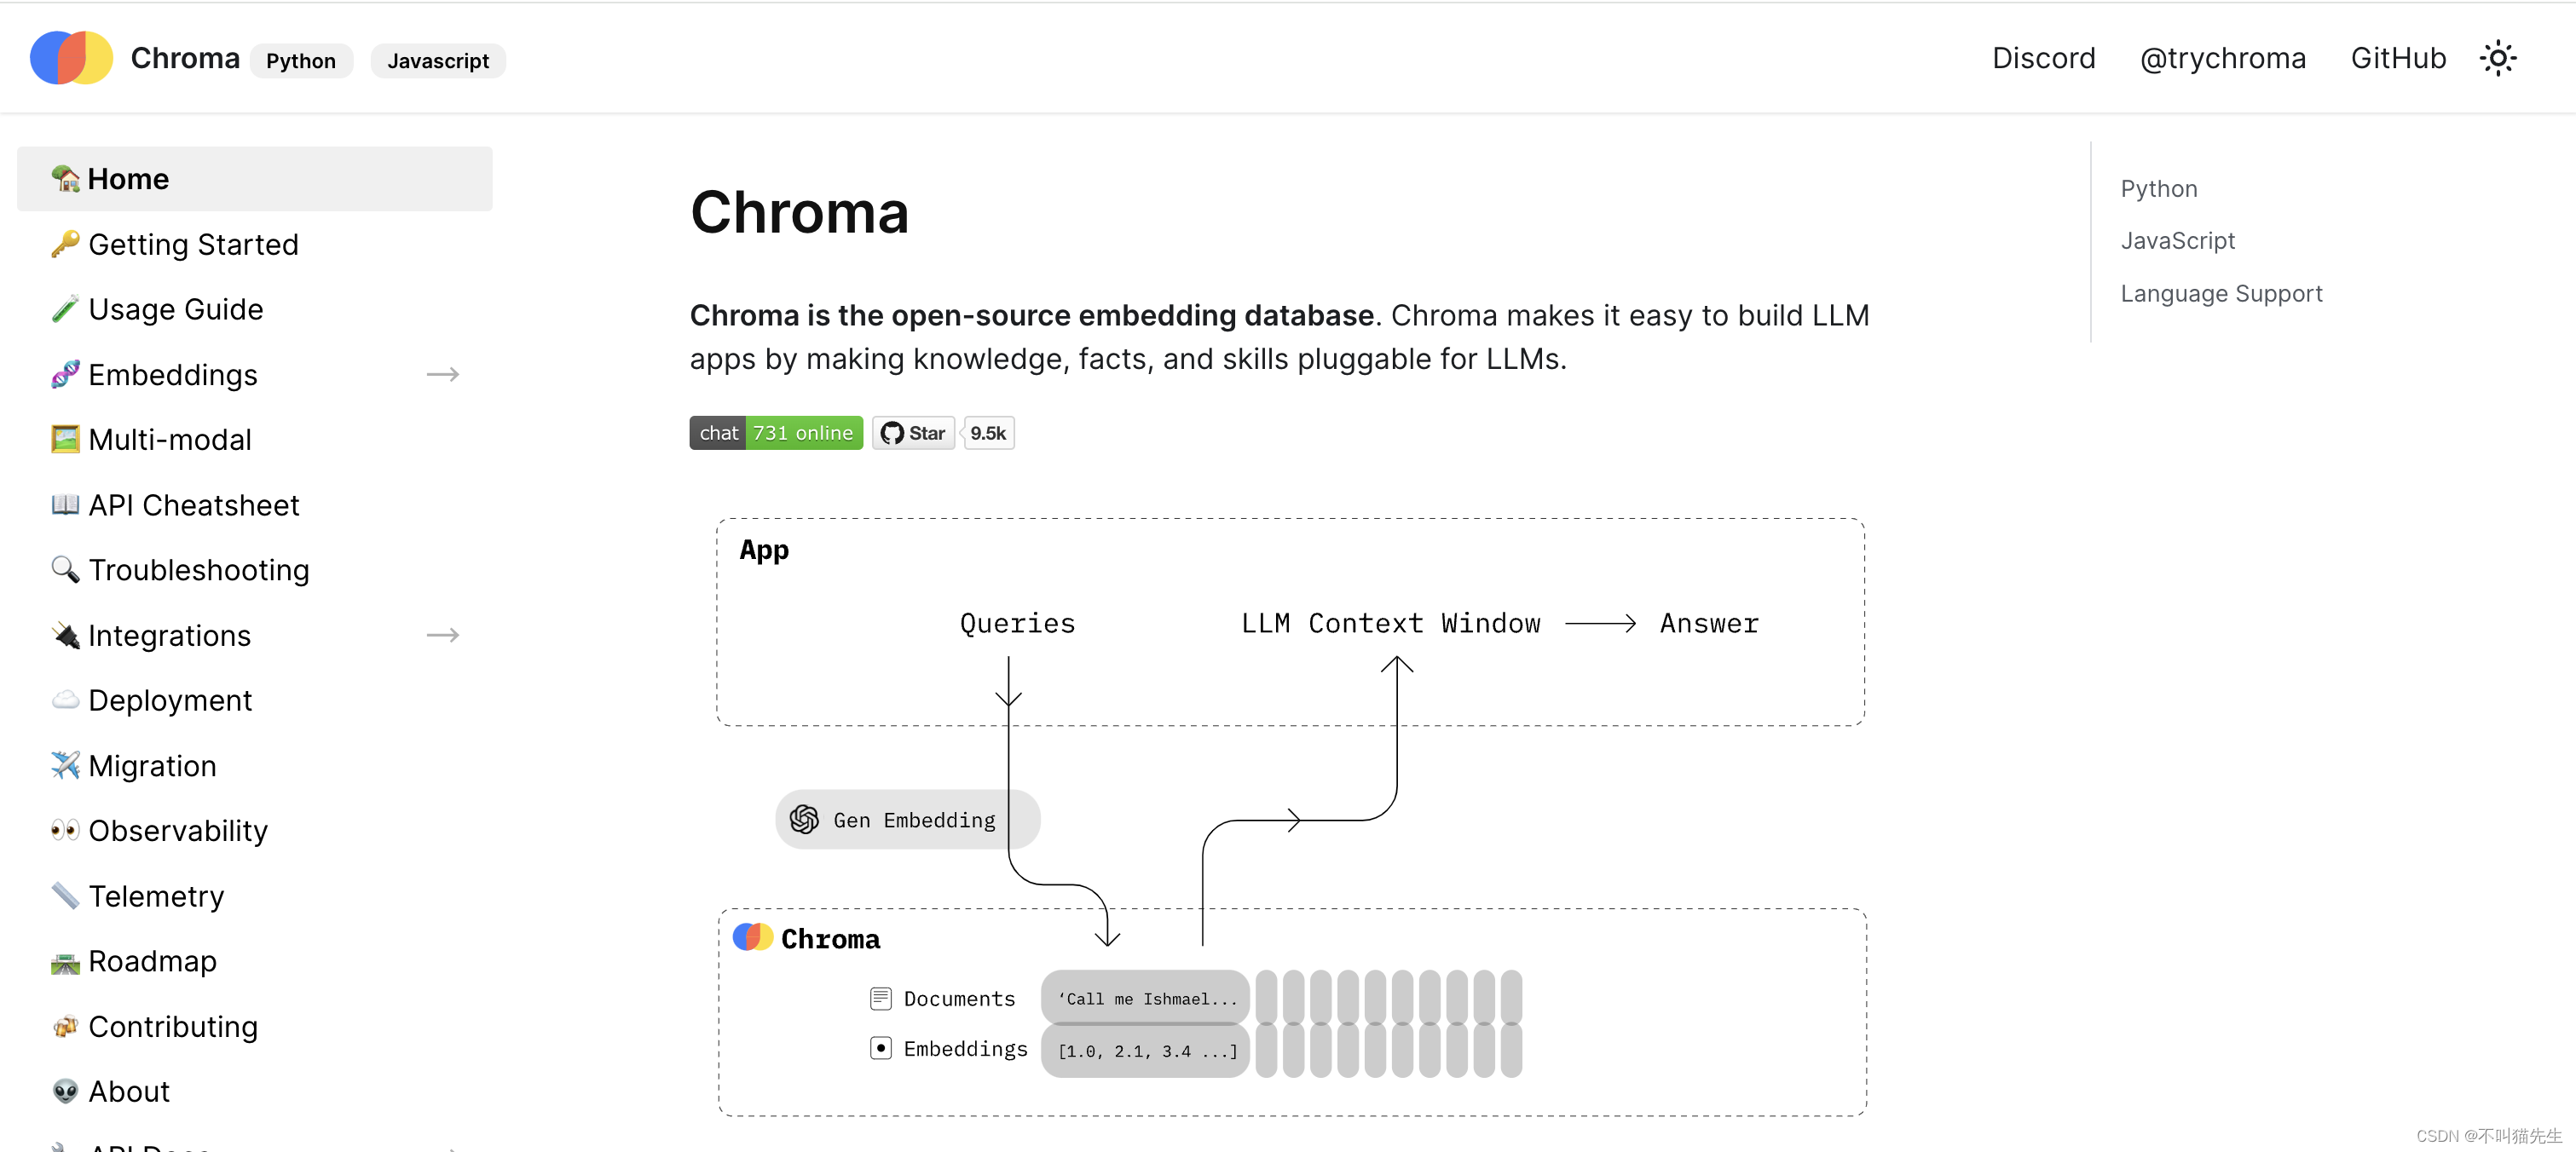Screen dimensions: 2576x1152
Task: Jump to Language Support in table of contents
Action: pyautogui.click(x=2221, y=294)
